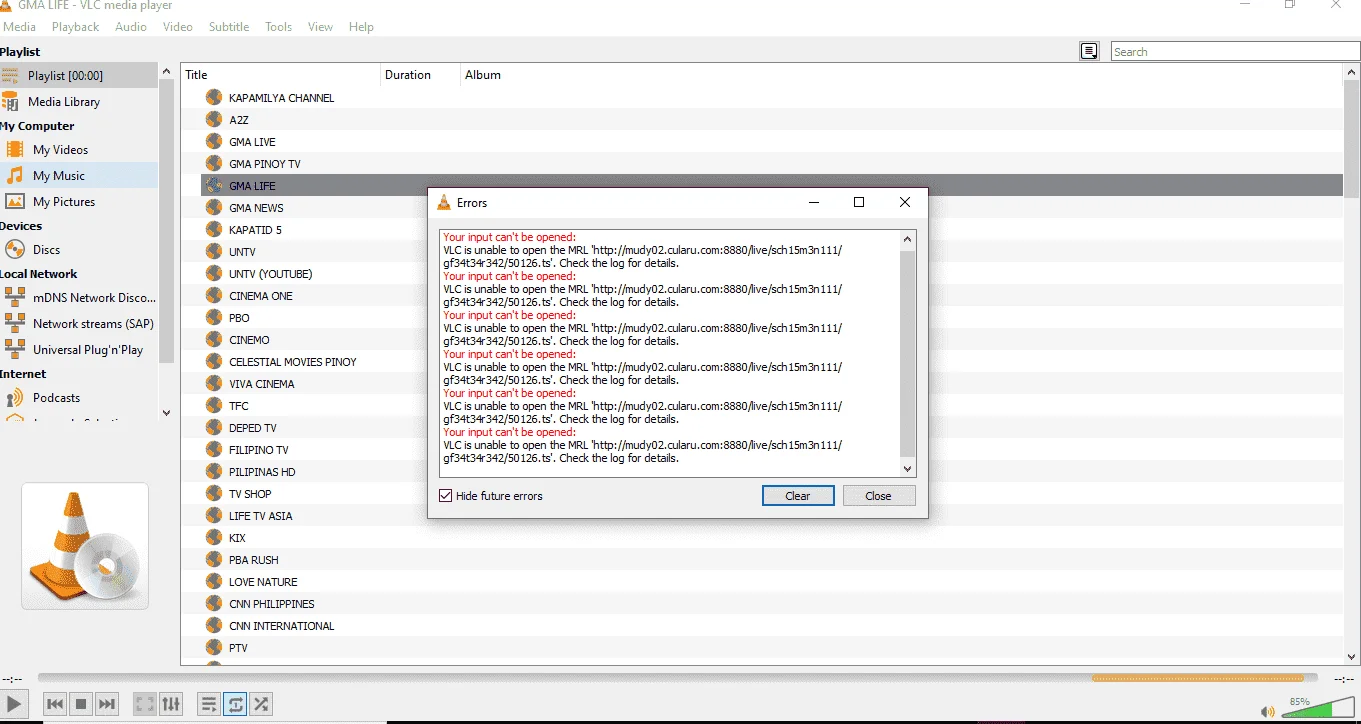Adjust the volume slider at 85%
The image size is (1361, 724).
coord(1318,708)
